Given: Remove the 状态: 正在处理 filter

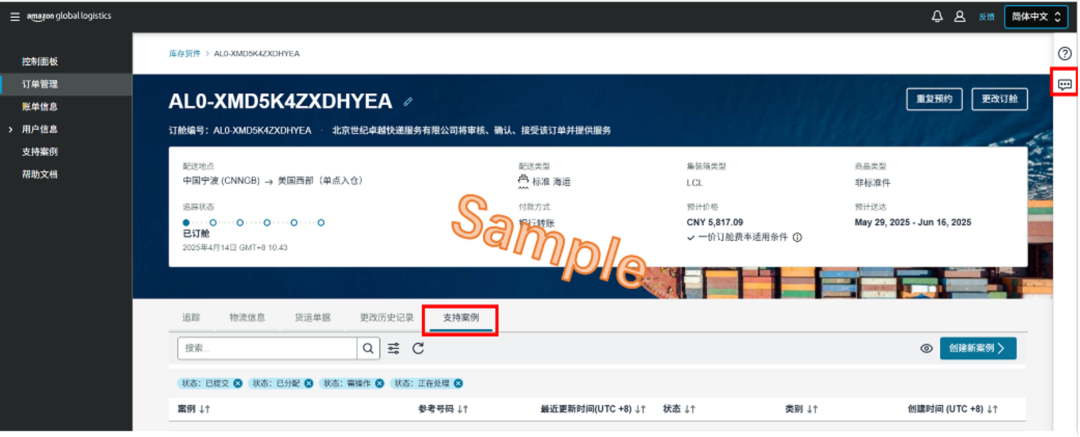Looking at the screenshot, I should (x=458, y=383).
